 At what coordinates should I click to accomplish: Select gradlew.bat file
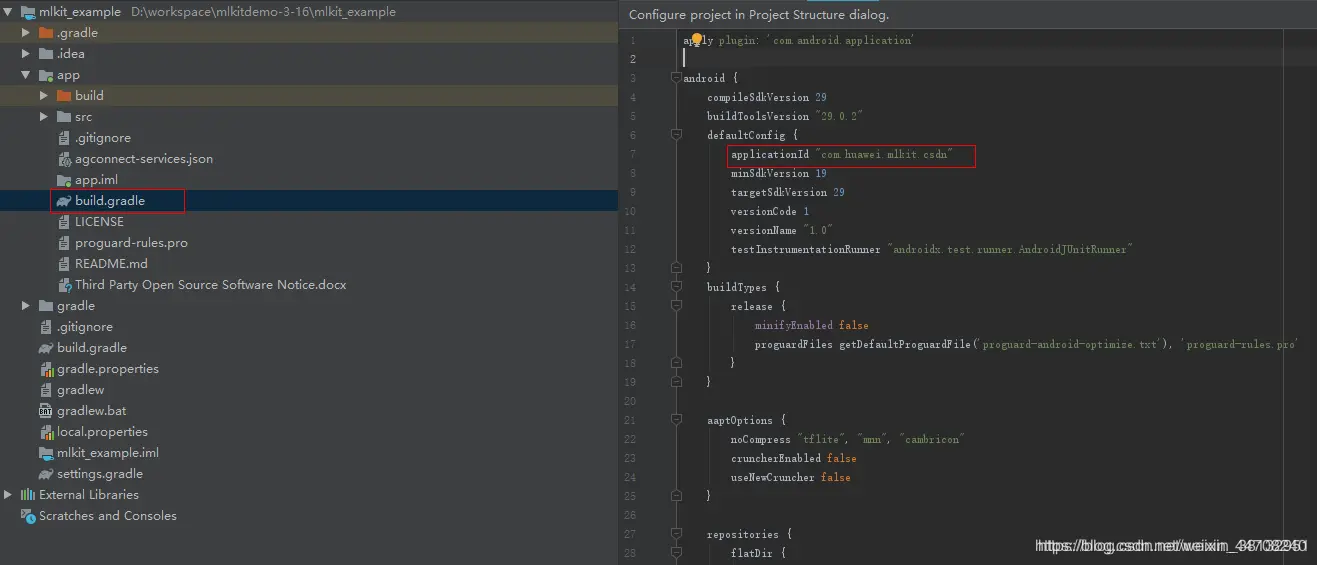pyautogui.click(x=92, y=411)
